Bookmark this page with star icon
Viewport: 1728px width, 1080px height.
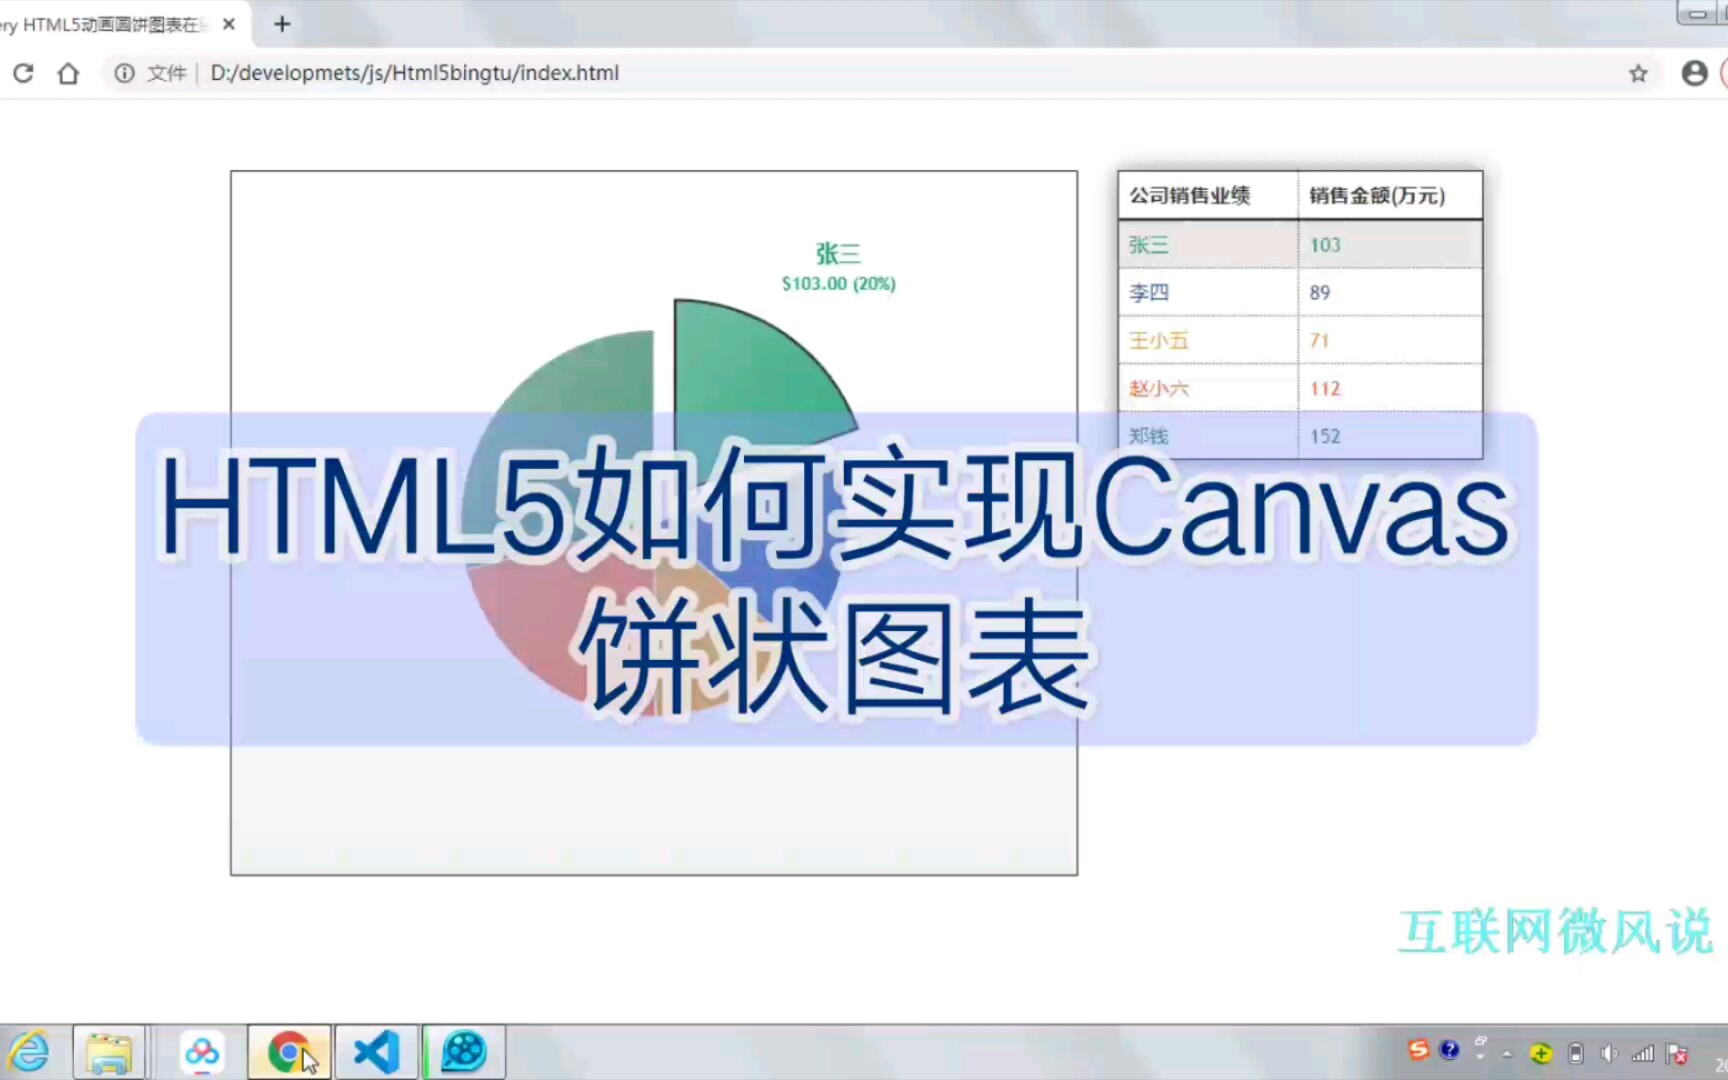click(x=1638, y=73)
